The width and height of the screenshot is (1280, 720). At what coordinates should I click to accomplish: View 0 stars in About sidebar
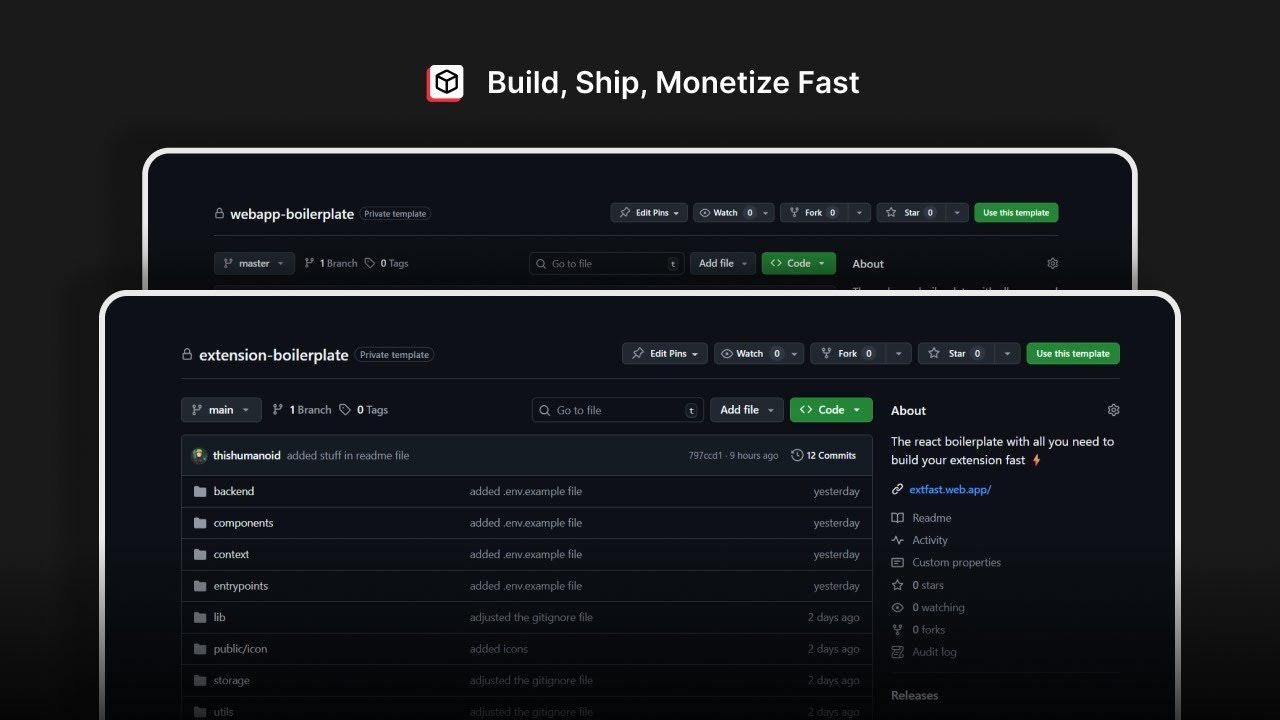point(928,585)
